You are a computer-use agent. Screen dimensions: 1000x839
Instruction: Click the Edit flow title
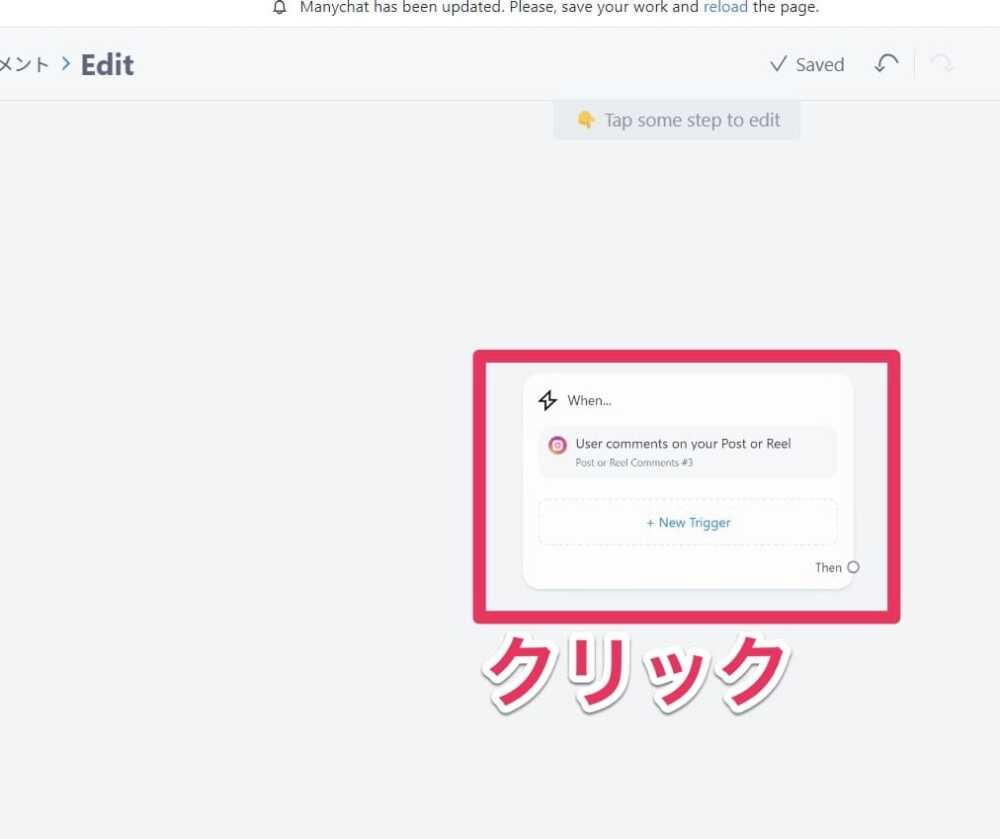[x=107, y=65]
